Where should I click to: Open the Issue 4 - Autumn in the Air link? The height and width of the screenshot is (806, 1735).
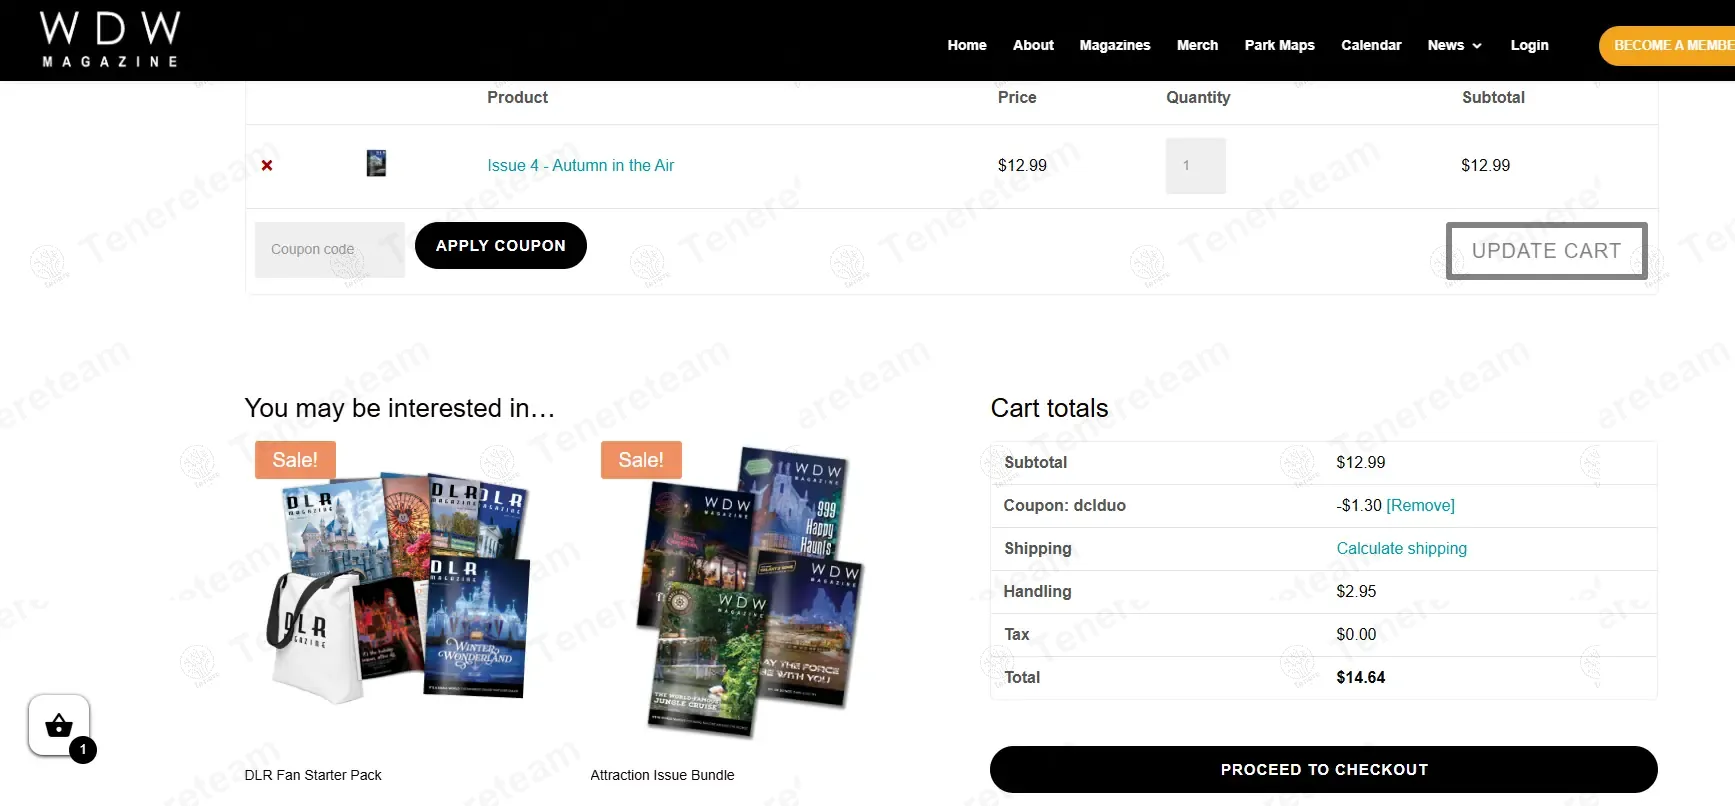(x=580, y=166)
